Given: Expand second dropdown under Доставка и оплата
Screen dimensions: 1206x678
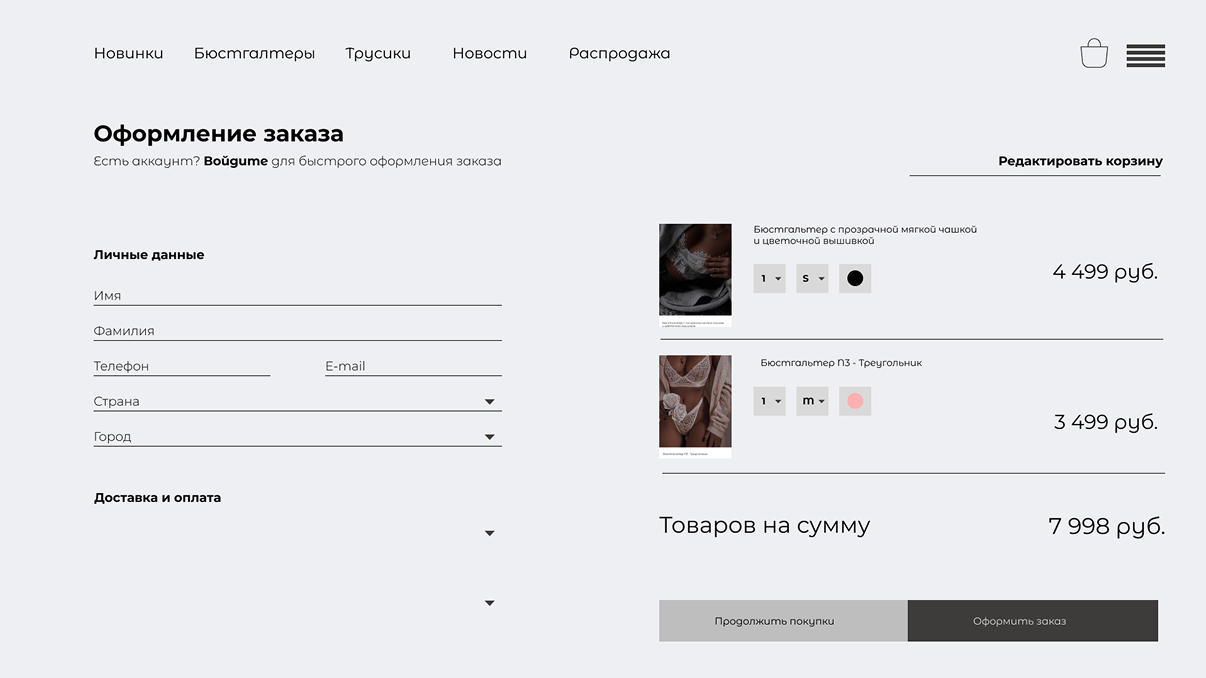Looking at the screenshot, I should pos(489,603).
